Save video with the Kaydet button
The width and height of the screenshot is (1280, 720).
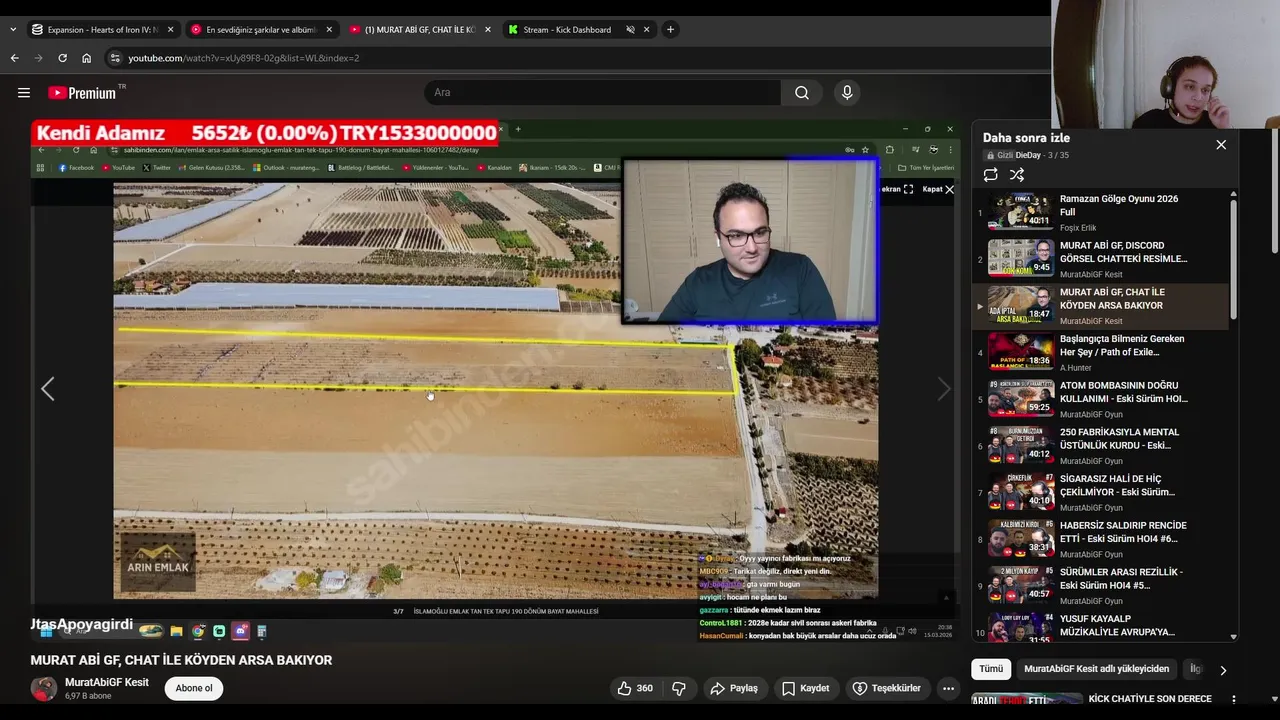click(805, 688)
